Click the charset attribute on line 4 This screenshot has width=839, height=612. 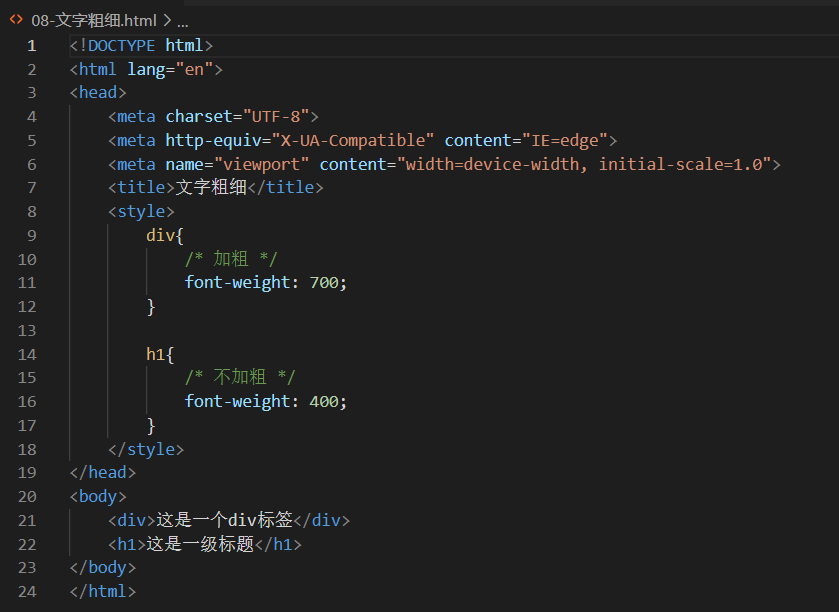[199, 116]
